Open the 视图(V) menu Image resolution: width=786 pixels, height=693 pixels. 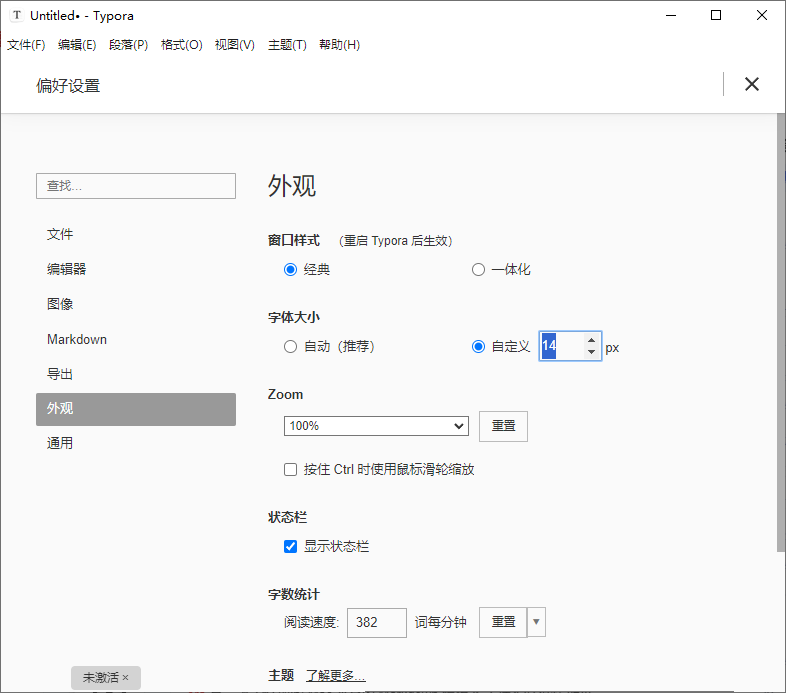(235, 45)
